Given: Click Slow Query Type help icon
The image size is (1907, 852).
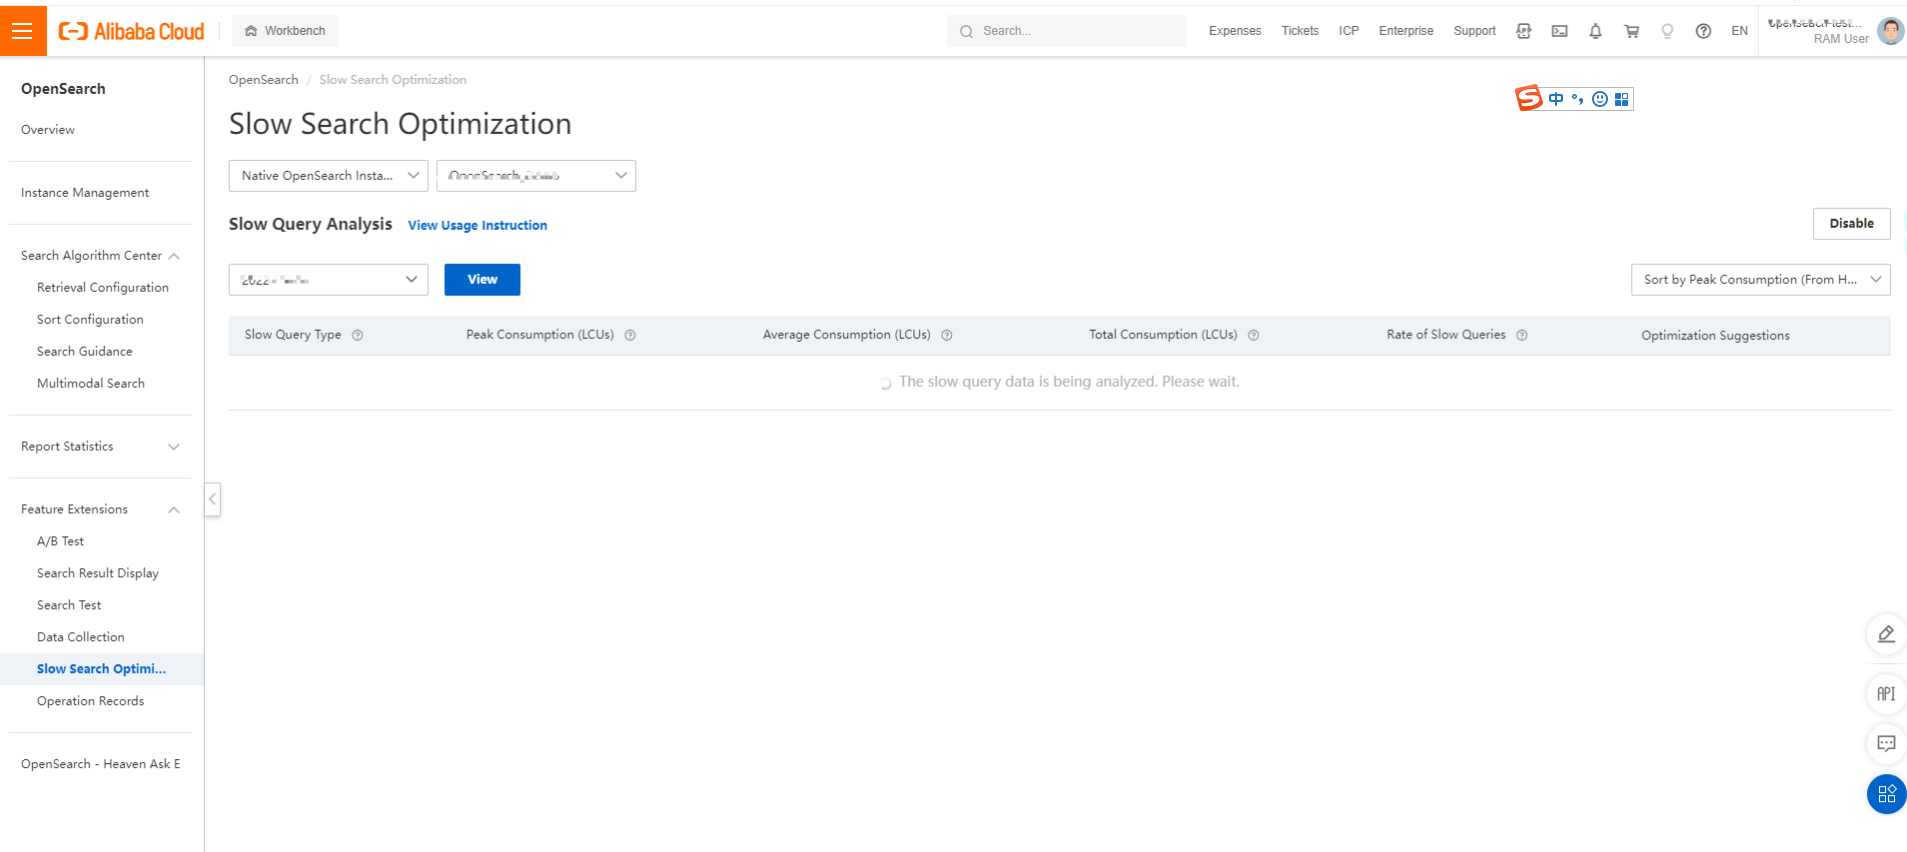Looking at the screenshot, I should click(x=358, y=336).
